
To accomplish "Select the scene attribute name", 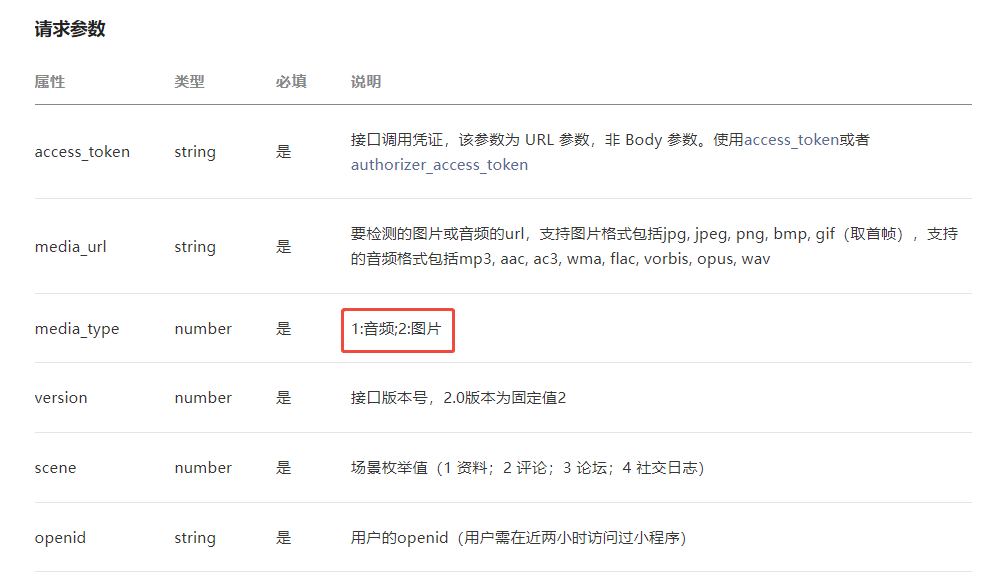I will pos(55,468).
